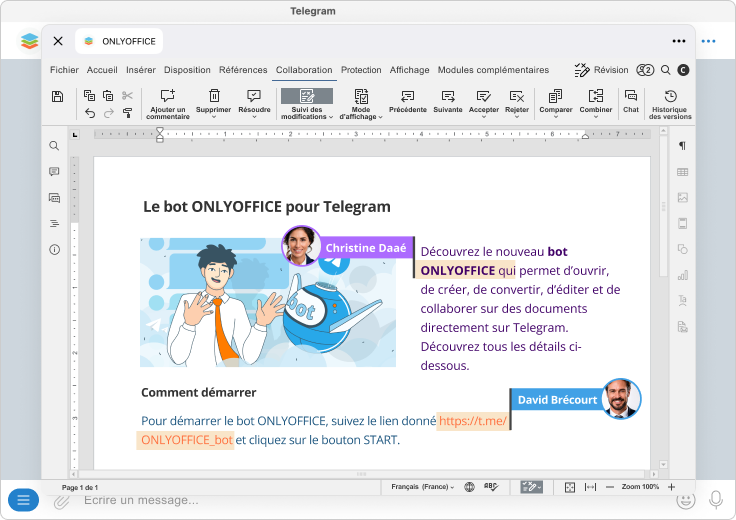Open paragraph settings in right sidebar
Screen dimensions: 736x520
[x=682, y=146]
